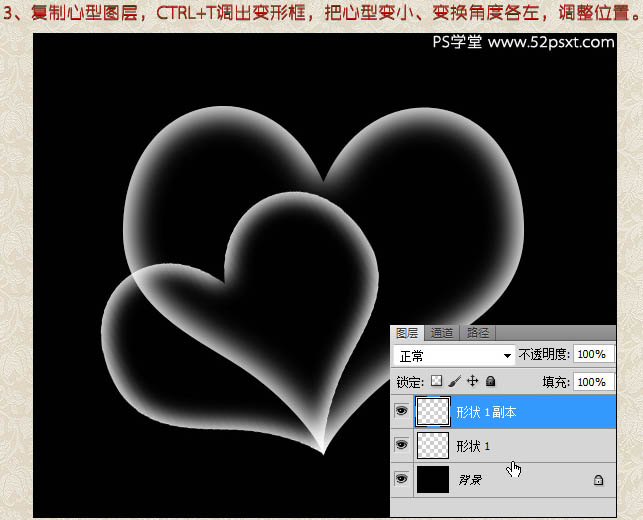Switch to the 通道 tab

(441, 333)
